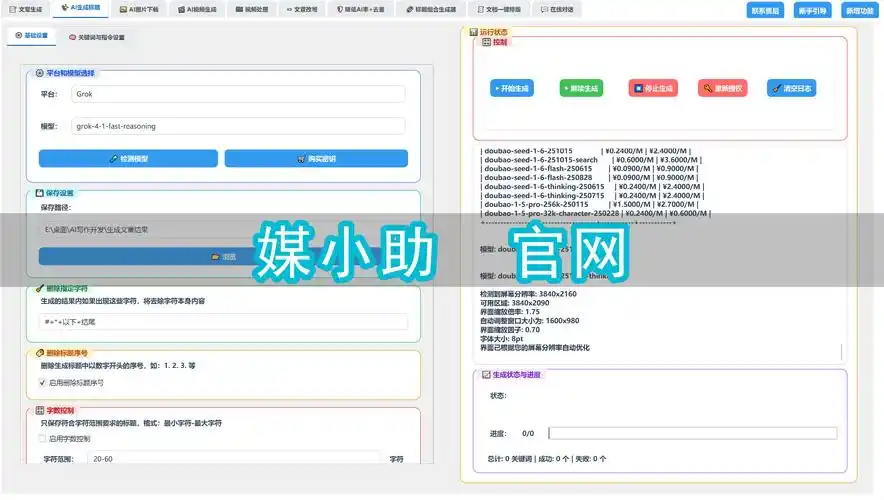Open the 平台 dropdown showing Grok
The image size is (884, 500).
pyautogui.click(x=238, y=94)
